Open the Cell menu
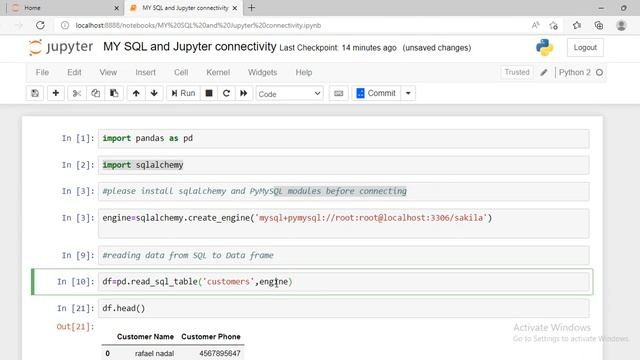The width and height of the screenshot is (640, 360). (181, 72)
